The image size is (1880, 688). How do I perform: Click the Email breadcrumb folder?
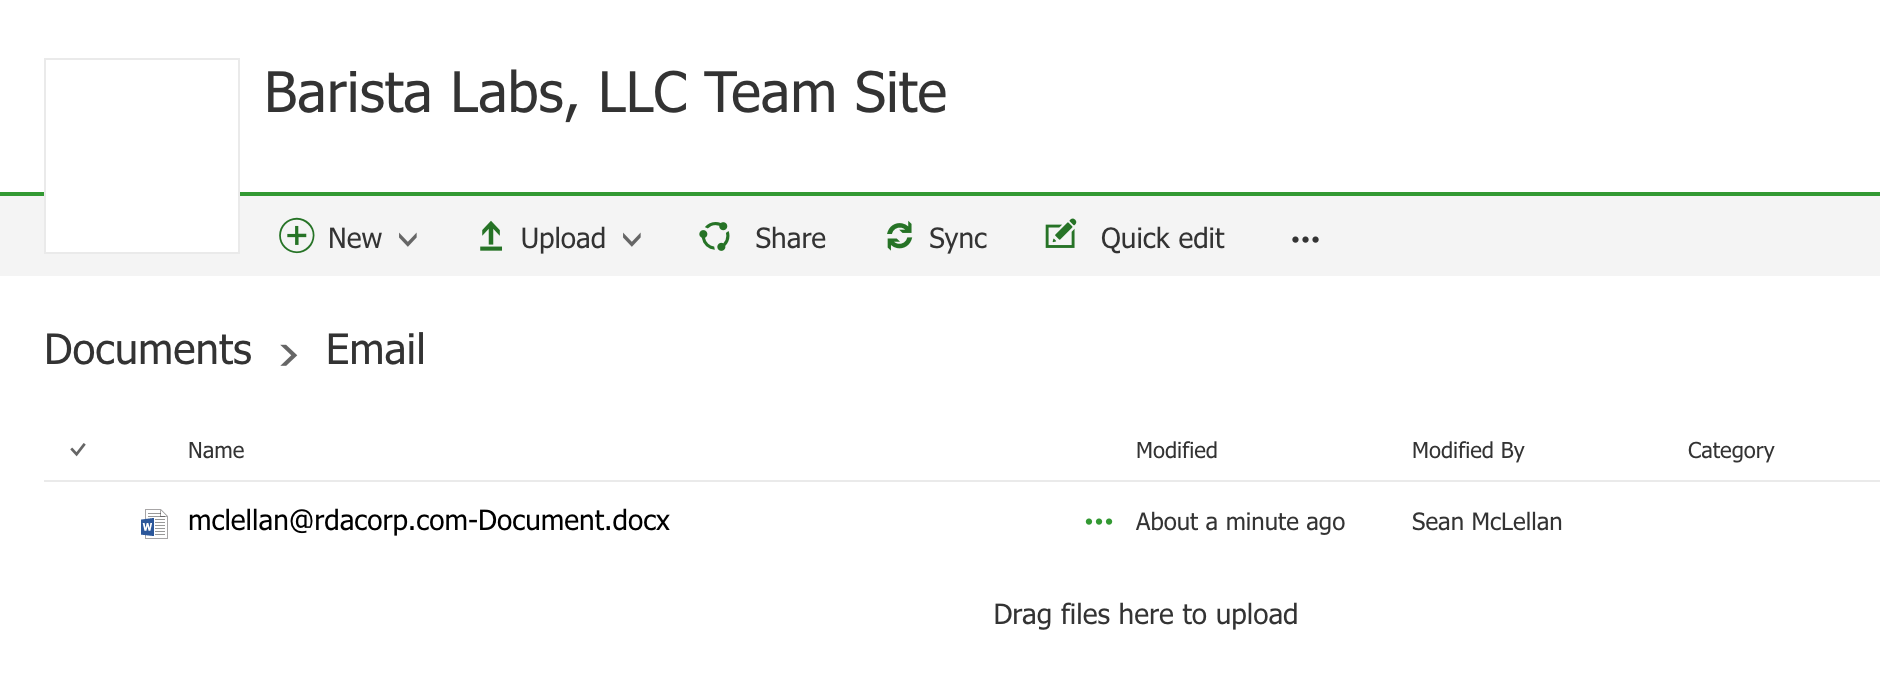pos(375,350)
